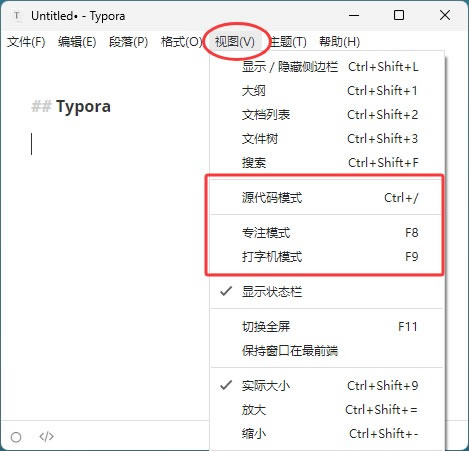The width and height of the screenshot is (469, 451).
Task: Choose 打字机模式 from the menu
Action: [327, 257]
